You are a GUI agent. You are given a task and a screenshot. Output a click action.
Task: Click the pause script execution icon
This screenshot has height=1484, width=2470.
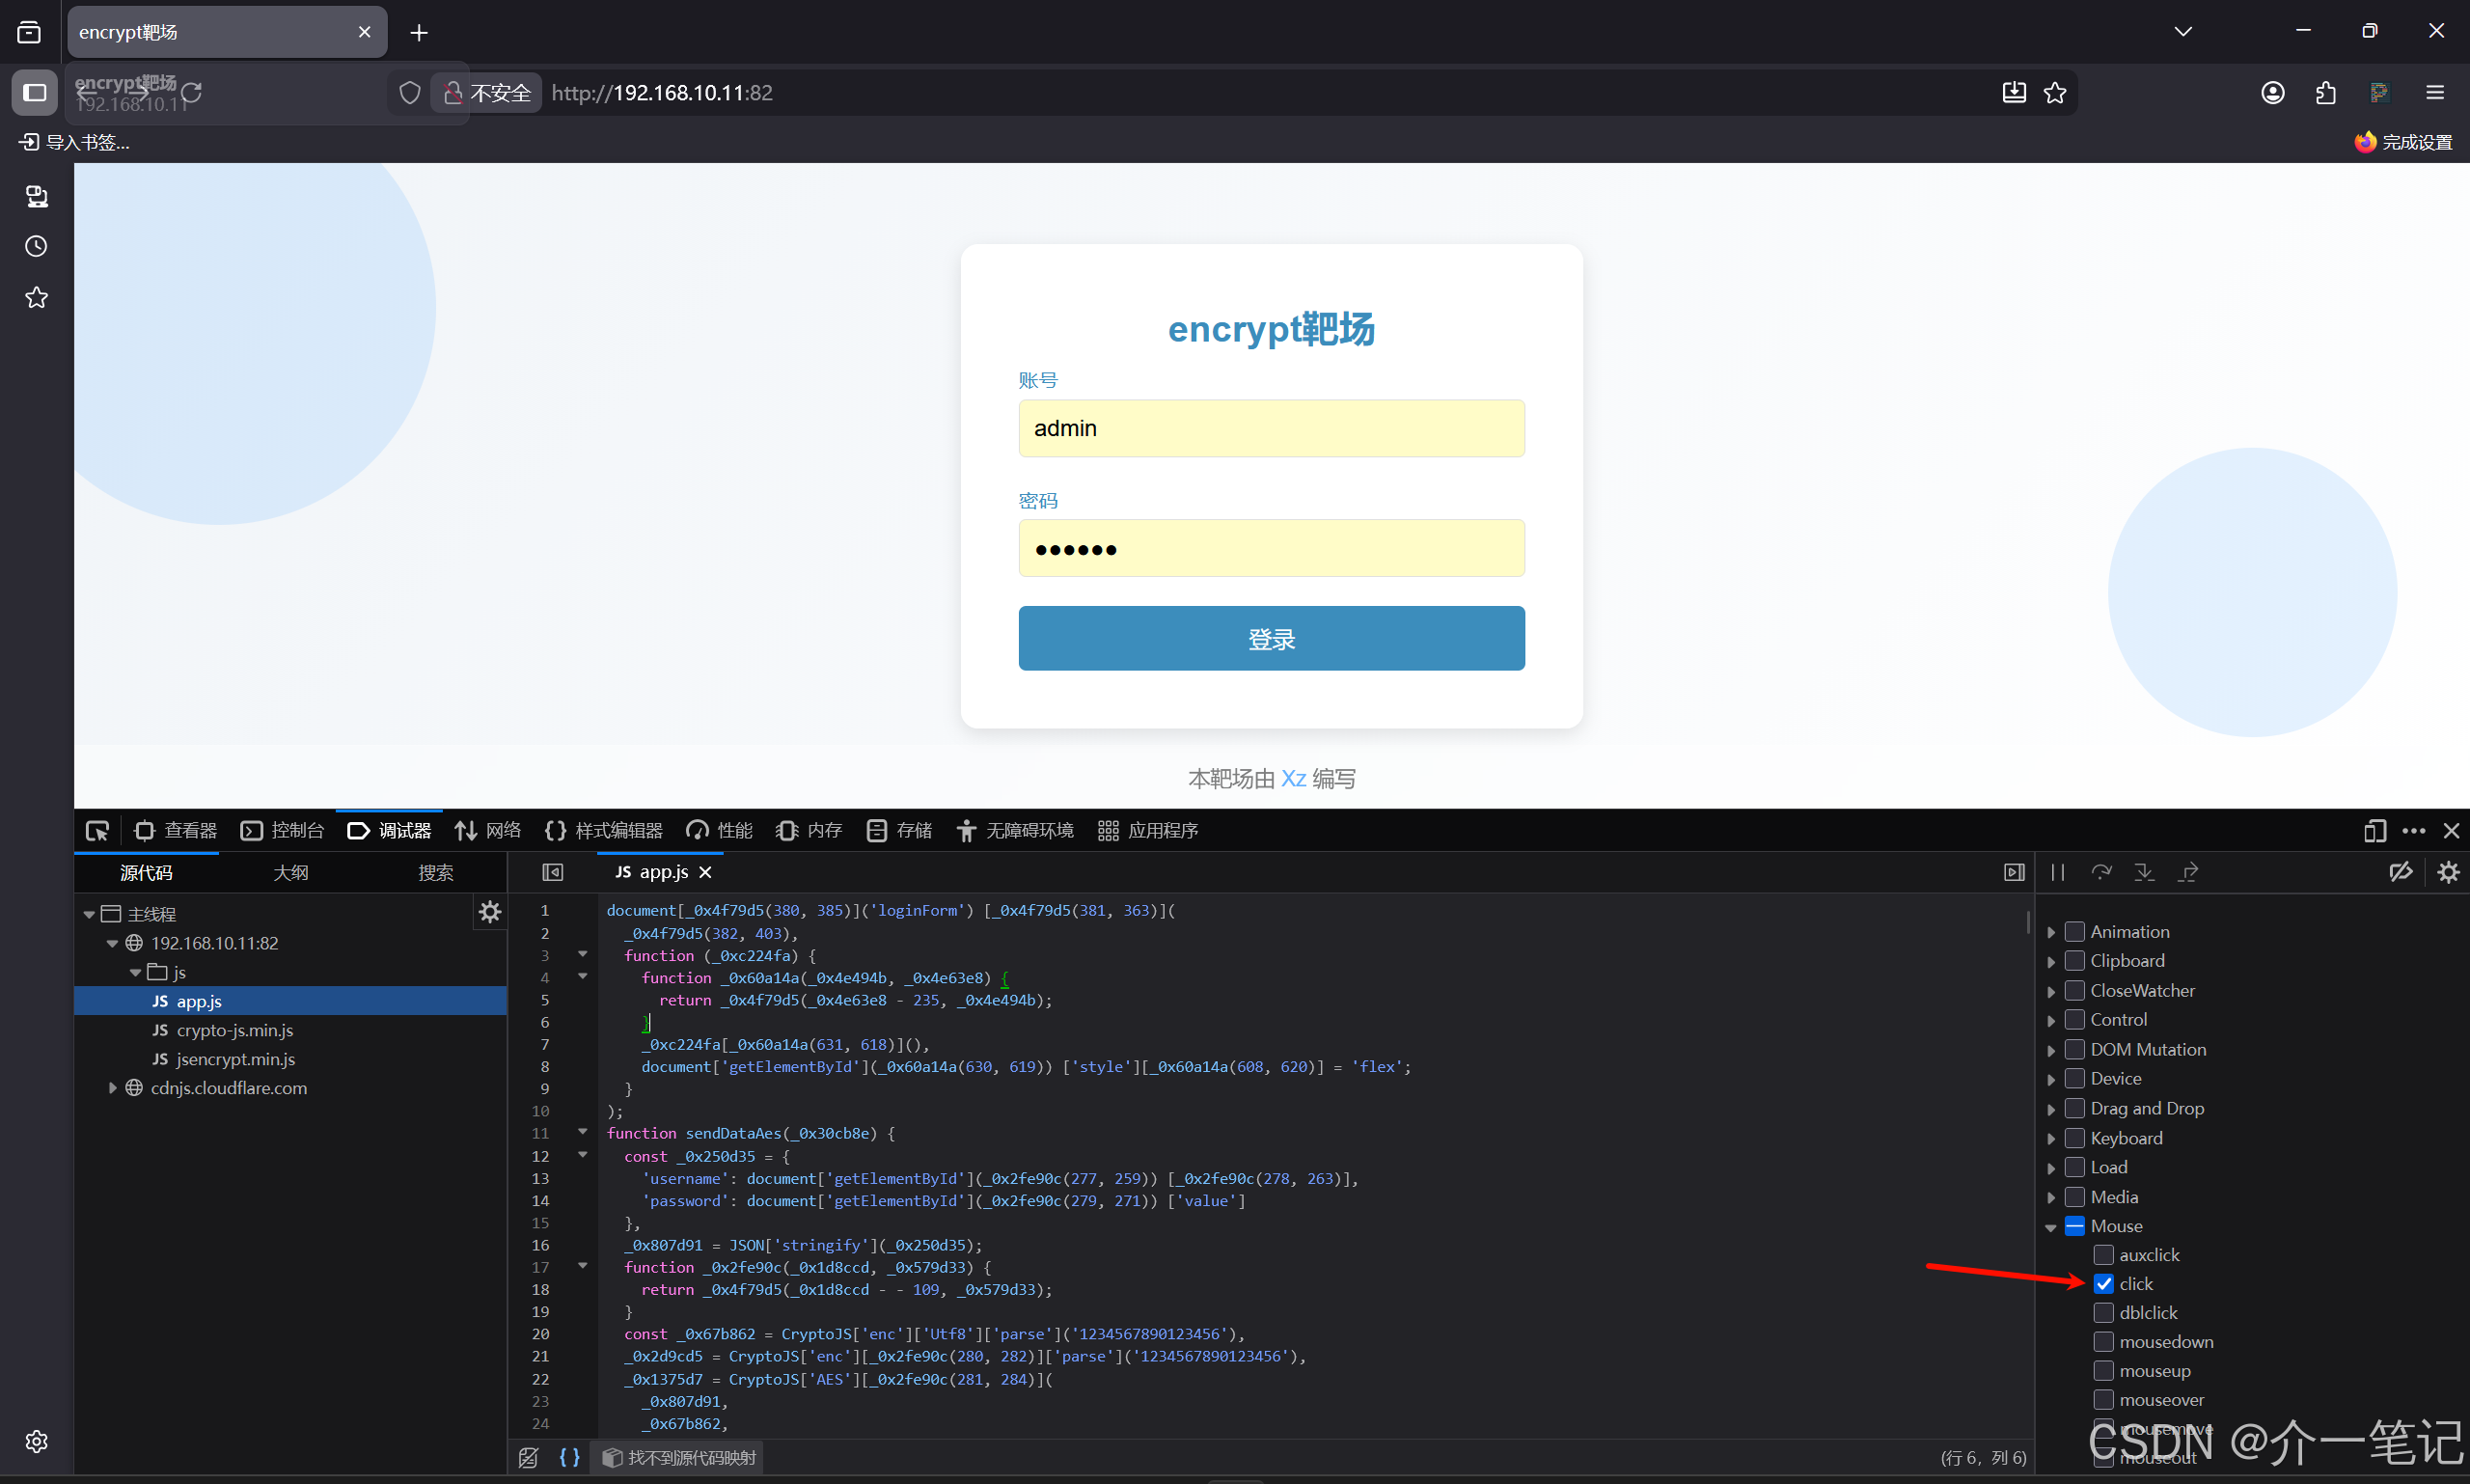pyautogui.click(x=2057, y=872)
